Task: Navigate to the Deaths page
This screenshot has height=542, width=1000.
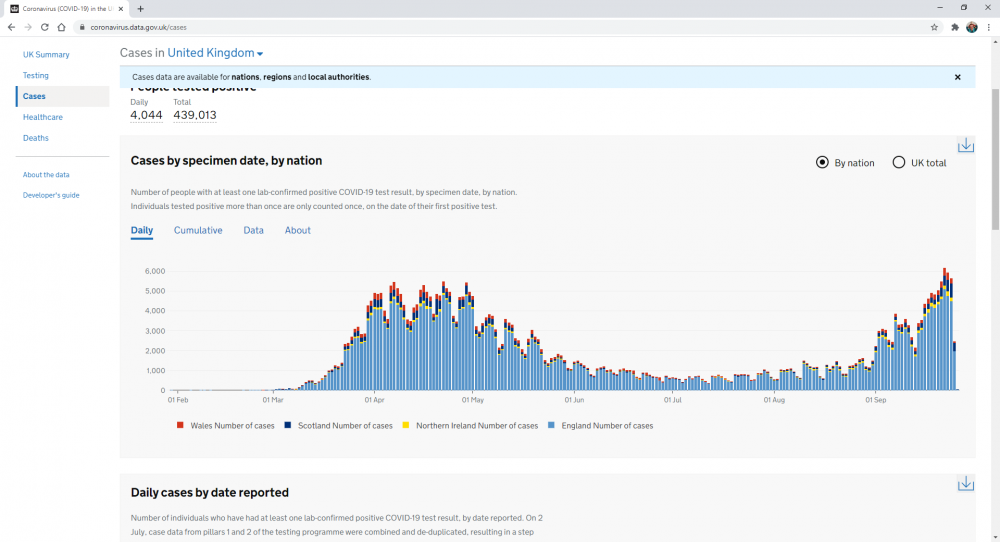Action: click(36, 138)
